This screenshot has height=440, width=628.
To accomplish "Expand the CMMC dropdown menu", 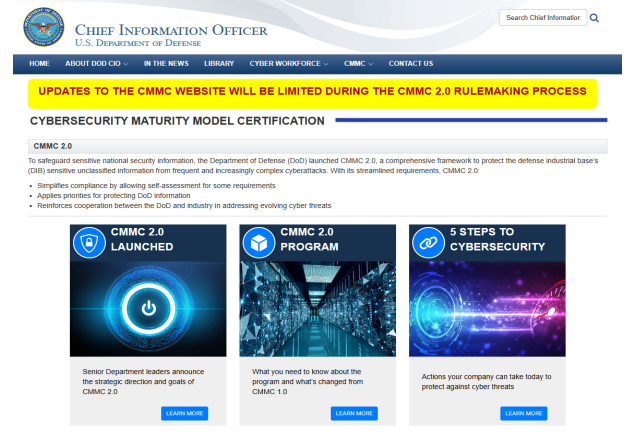I will [358, 64].
